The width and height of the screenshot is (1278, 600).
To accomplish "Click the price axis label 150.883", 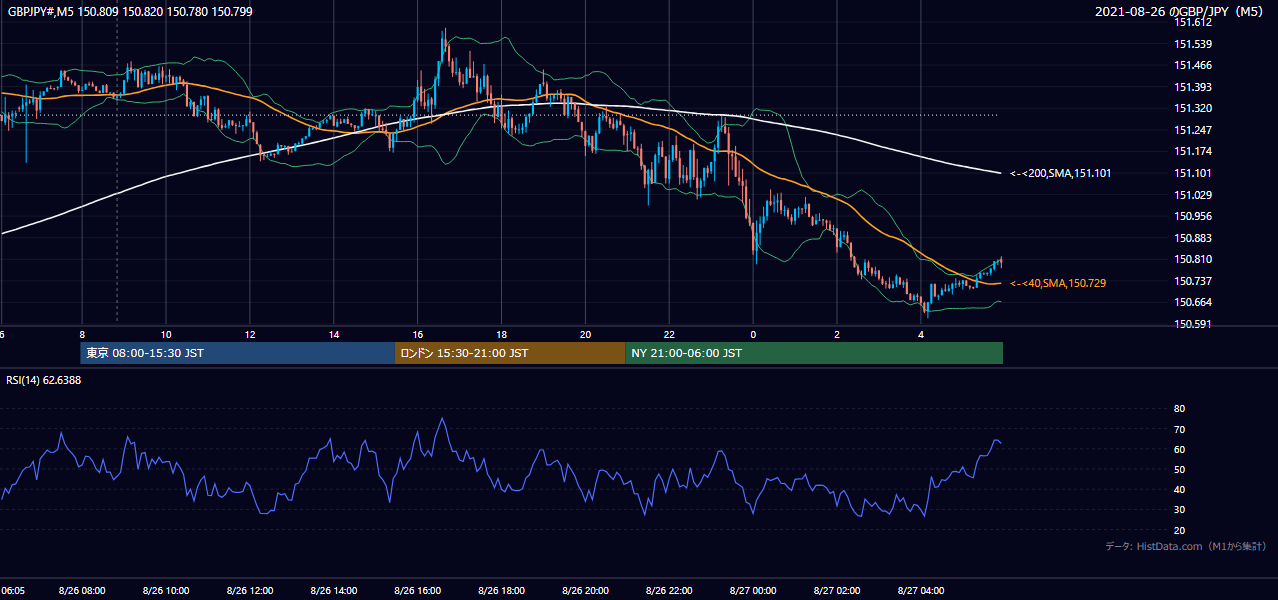I will 1193,238.
